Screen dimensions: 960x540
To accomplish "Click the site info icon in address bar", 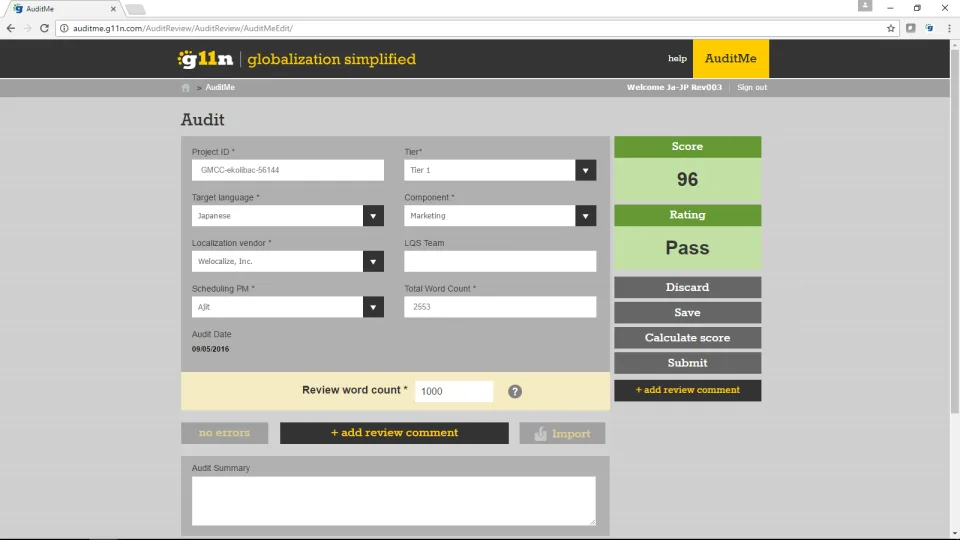I will (x=64, y=28).
